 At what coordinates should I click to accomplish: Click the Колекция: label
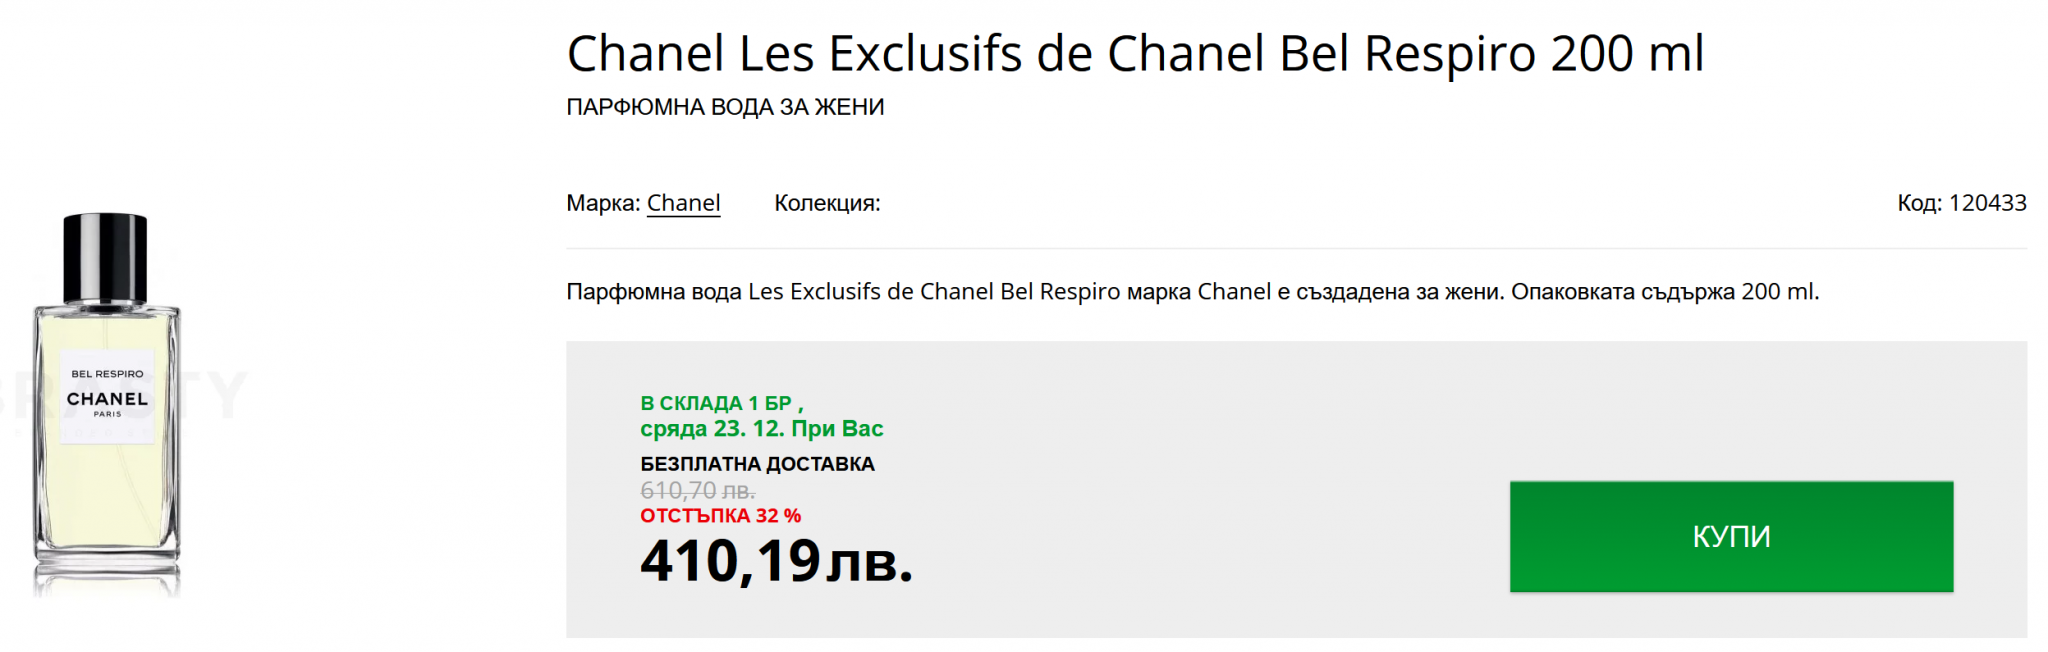pos(827,203)
